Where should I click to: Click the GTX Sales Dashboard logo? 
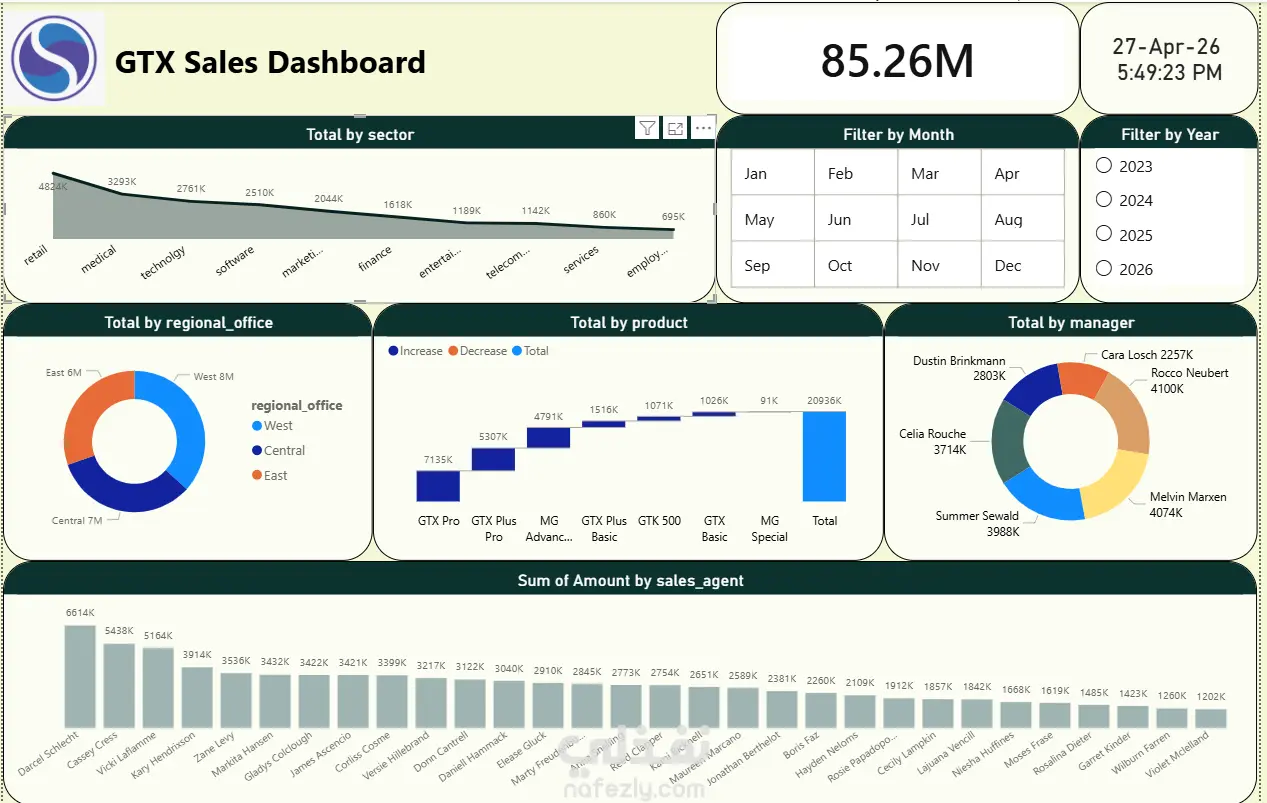coord(54,59)
